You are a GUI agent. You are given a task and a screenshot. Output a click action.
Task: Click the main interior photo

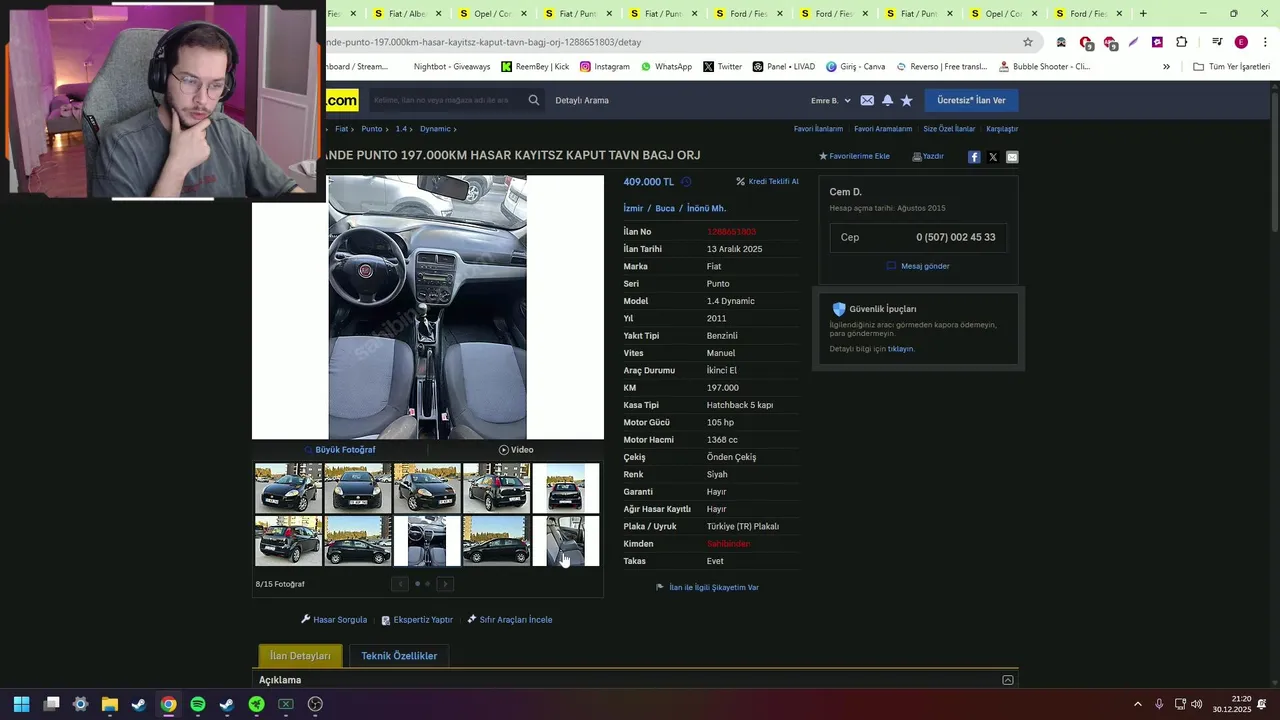pos(427,307)
